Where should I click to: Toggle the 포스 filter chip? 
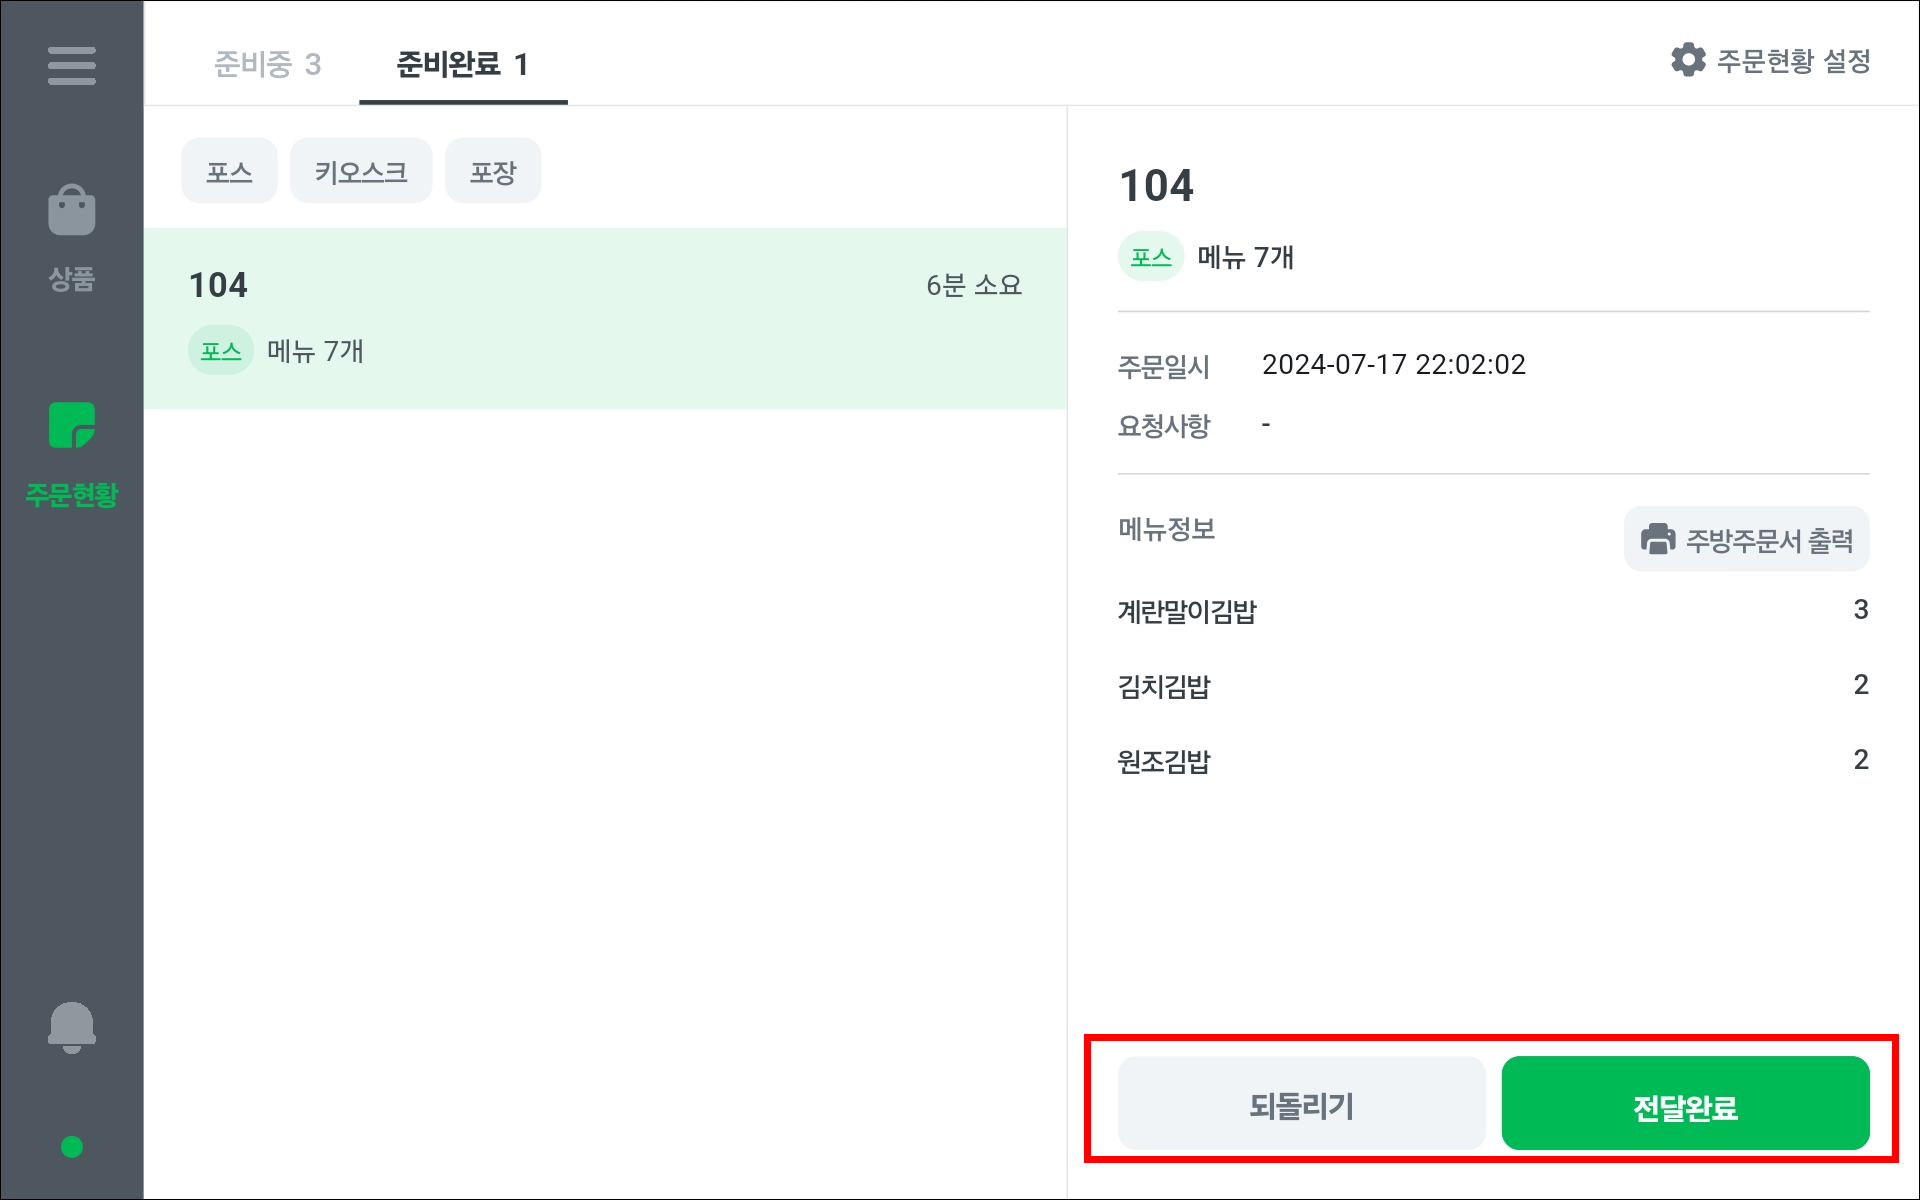(229, 172)
